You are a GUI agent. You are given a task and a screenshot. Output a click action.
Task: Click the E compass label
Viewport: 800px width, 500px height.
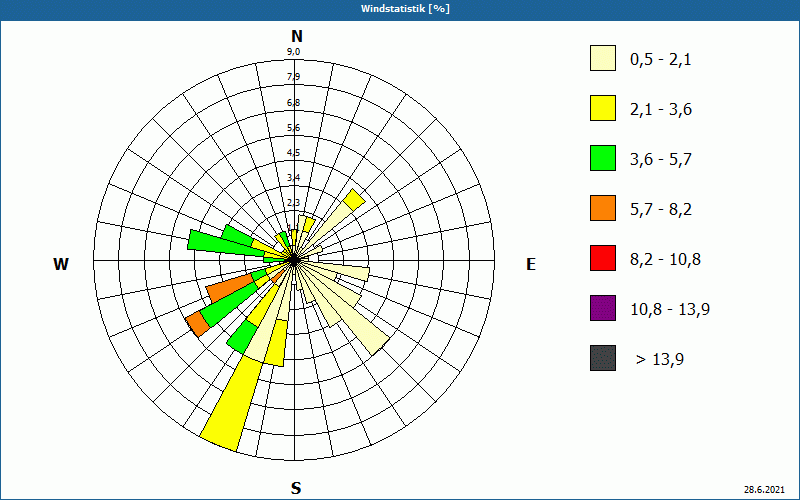(x=531, y=264)
